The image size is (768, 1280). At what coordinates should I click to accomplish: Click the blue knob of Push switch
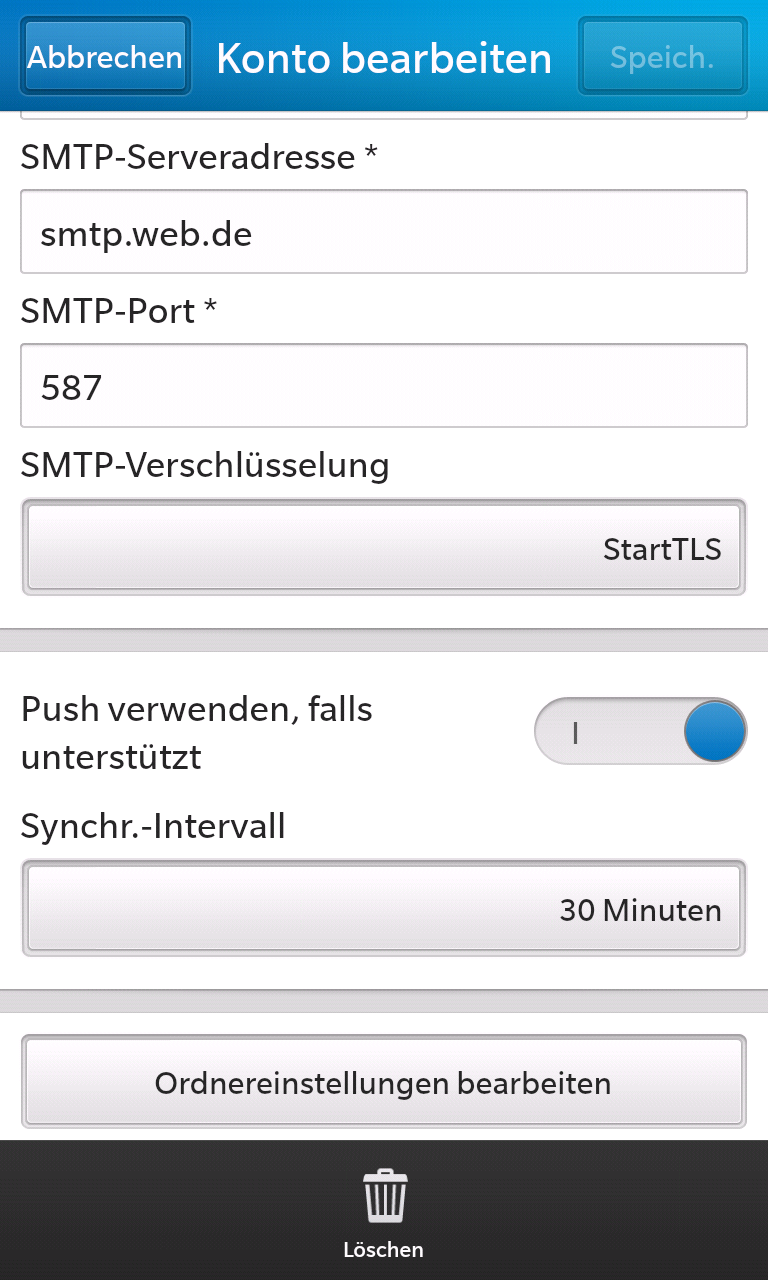point(715,731)
